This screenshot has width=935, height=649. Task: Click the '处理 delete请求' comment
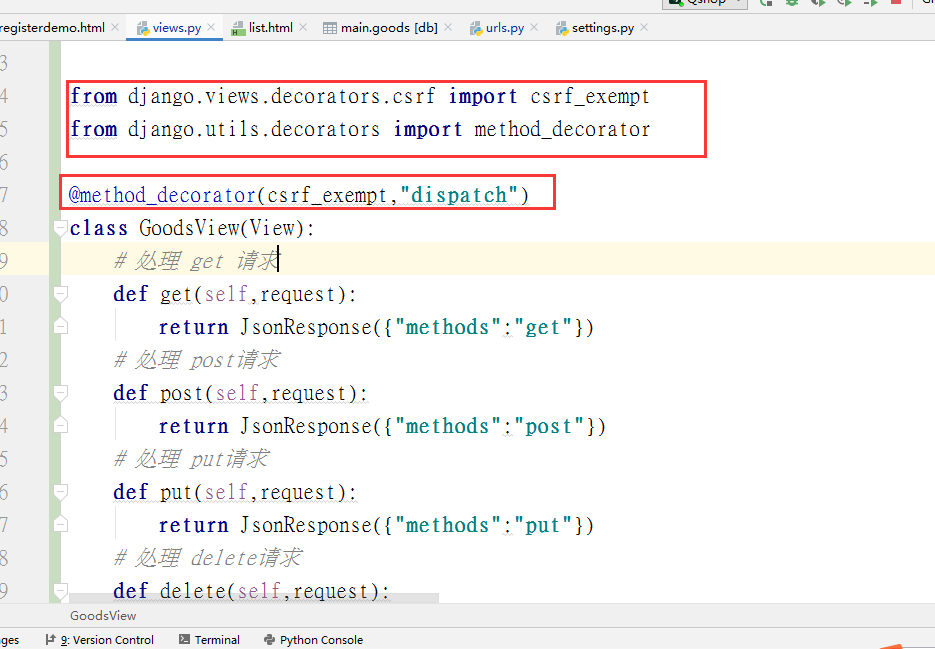(208, 558)
